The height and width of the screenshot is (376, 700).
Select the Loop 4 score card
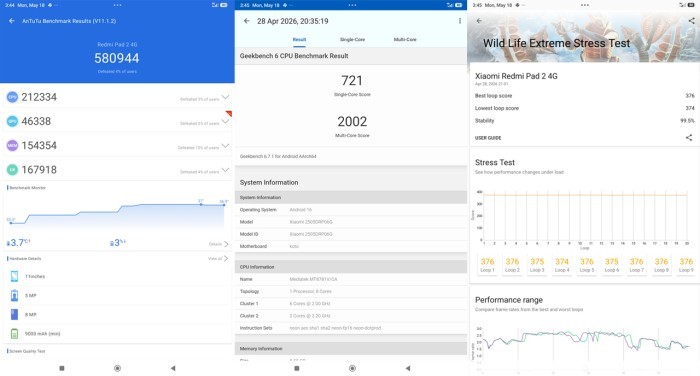[562, 264]
